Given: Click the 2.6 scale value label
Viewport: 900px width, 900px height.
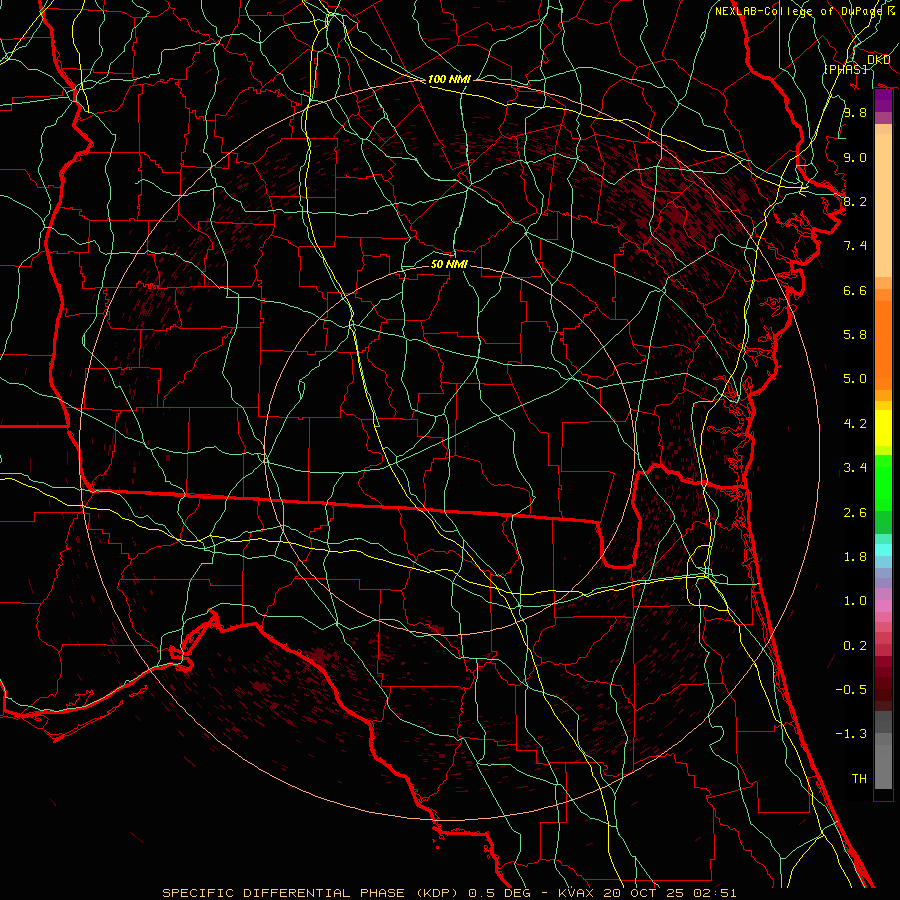Looking at the screenshot, I should coord(854,512).
